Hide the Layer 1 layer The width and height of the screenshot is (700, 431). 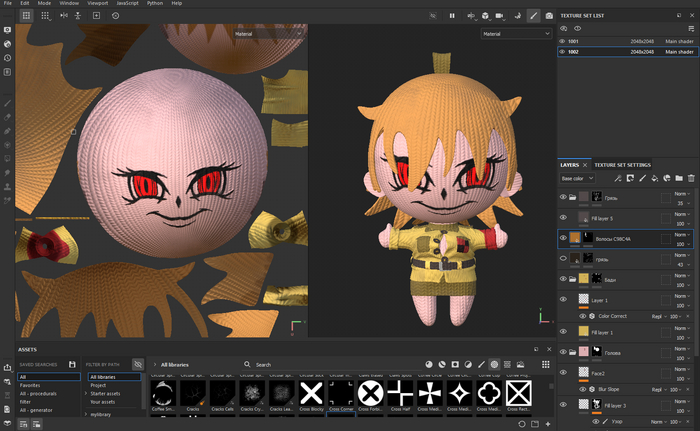click(563, 299)
